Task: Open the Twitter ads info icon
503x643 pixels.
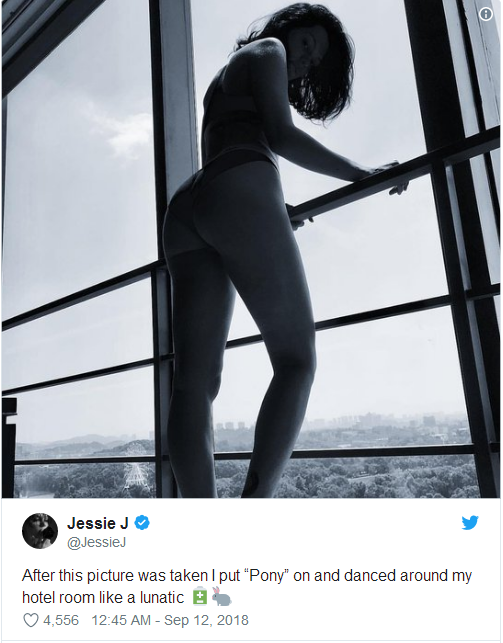Action: pos(486,14)
